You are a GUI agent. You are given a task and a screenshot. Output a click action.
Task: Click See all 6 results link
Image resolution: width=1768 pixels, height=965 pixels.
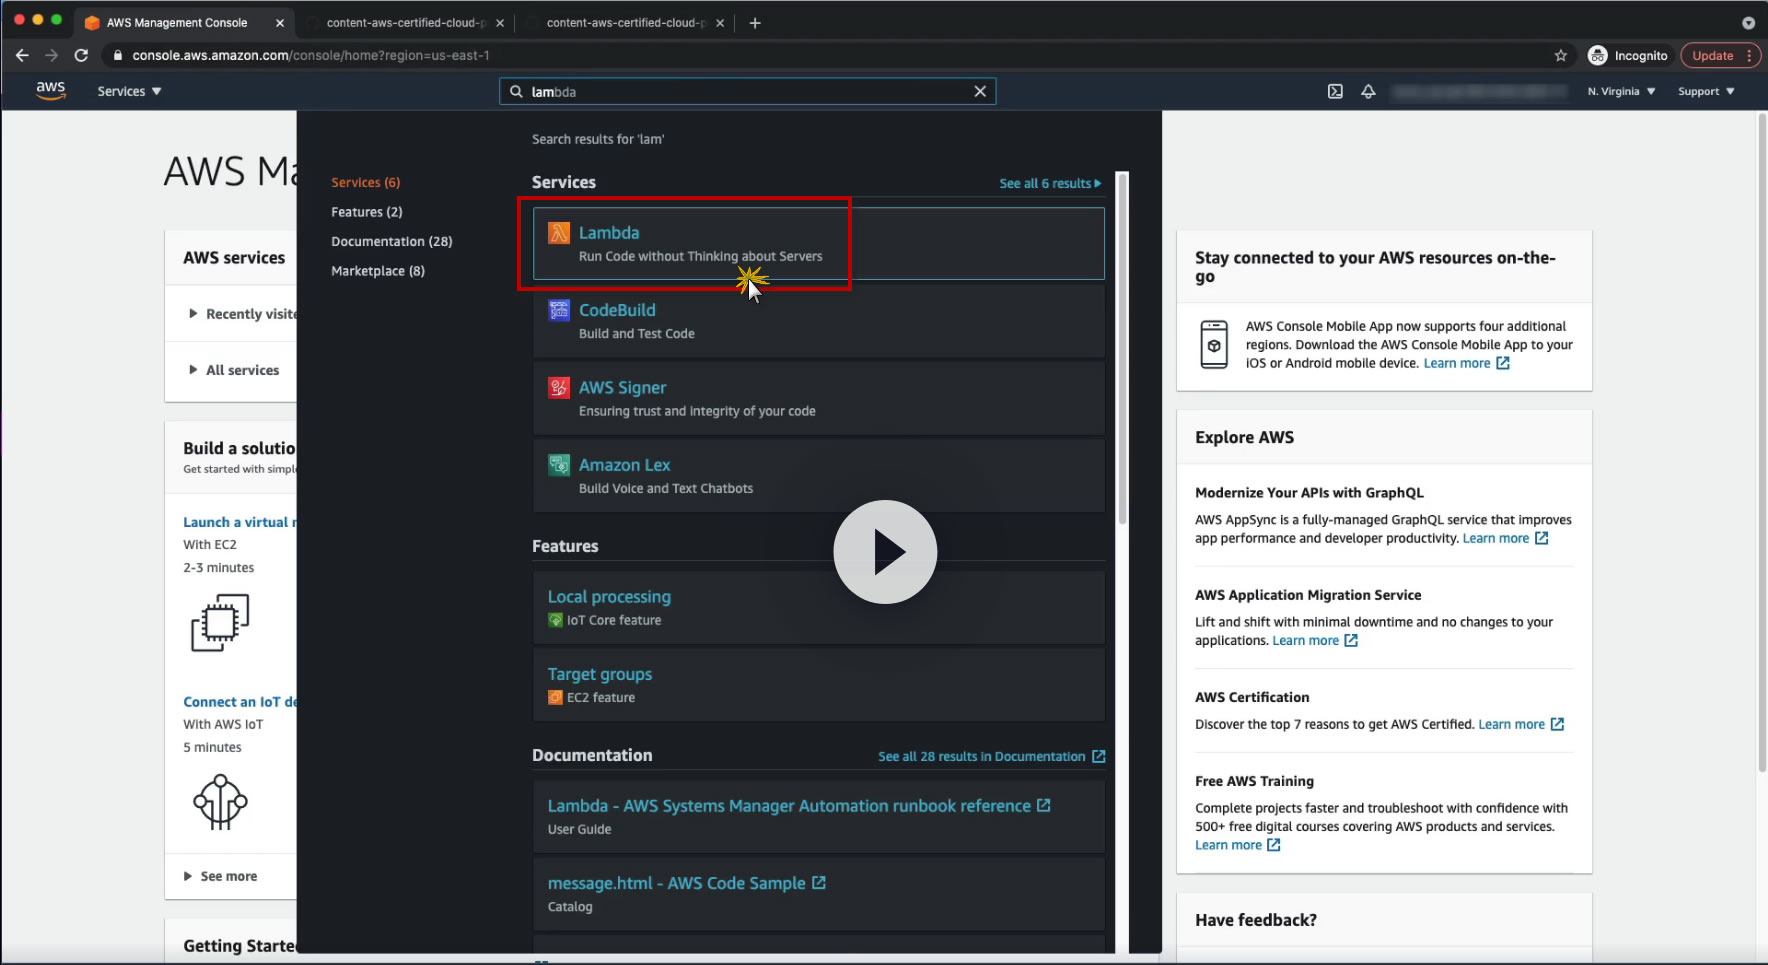(x=1050, y=183)
